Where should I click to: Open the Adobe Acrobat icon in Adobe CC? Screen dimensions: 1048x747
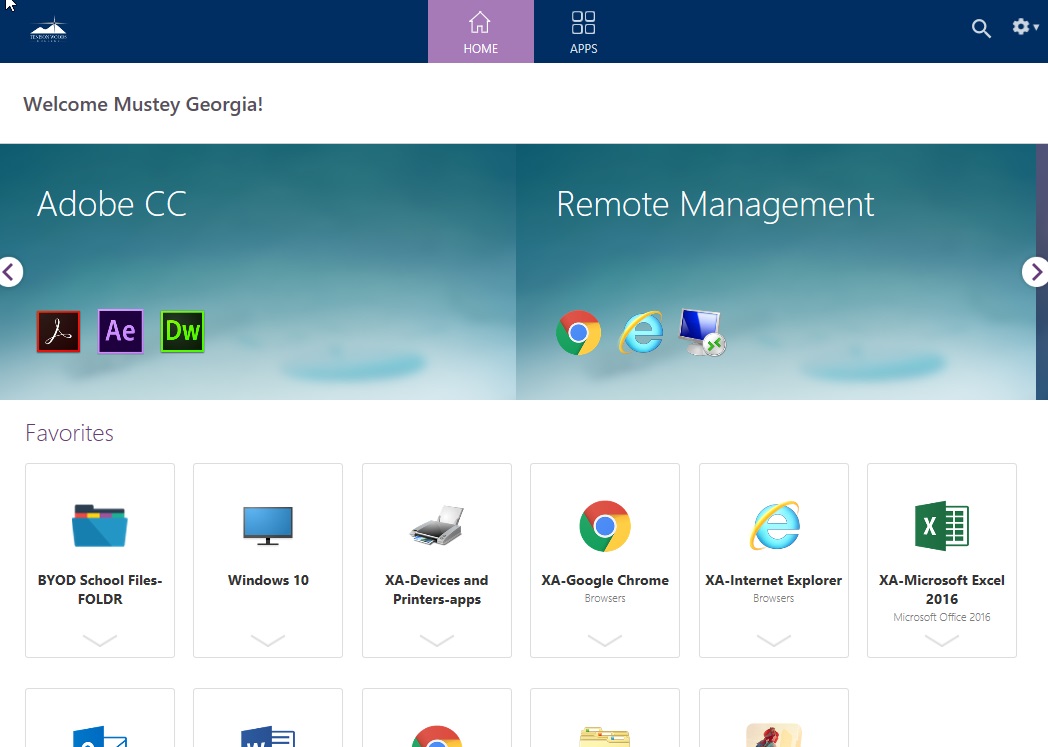click(x=58, y=331)
